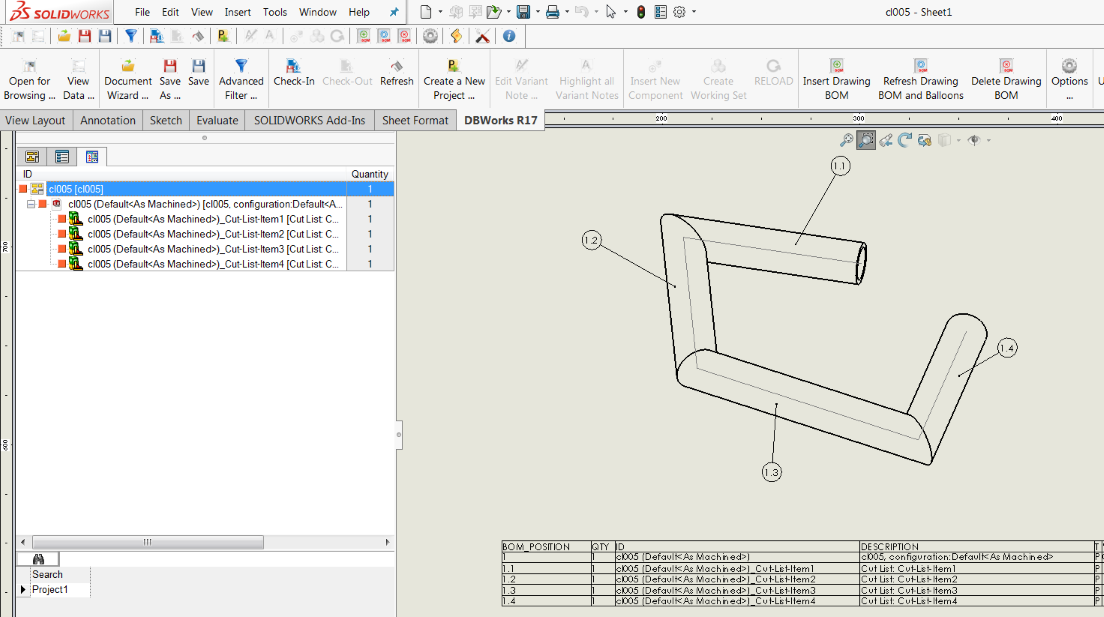Click Create a New Project button
Image resolution: width=1104 pixels, height=617 pixels.
pyautogui.click(x=454, y=79)
